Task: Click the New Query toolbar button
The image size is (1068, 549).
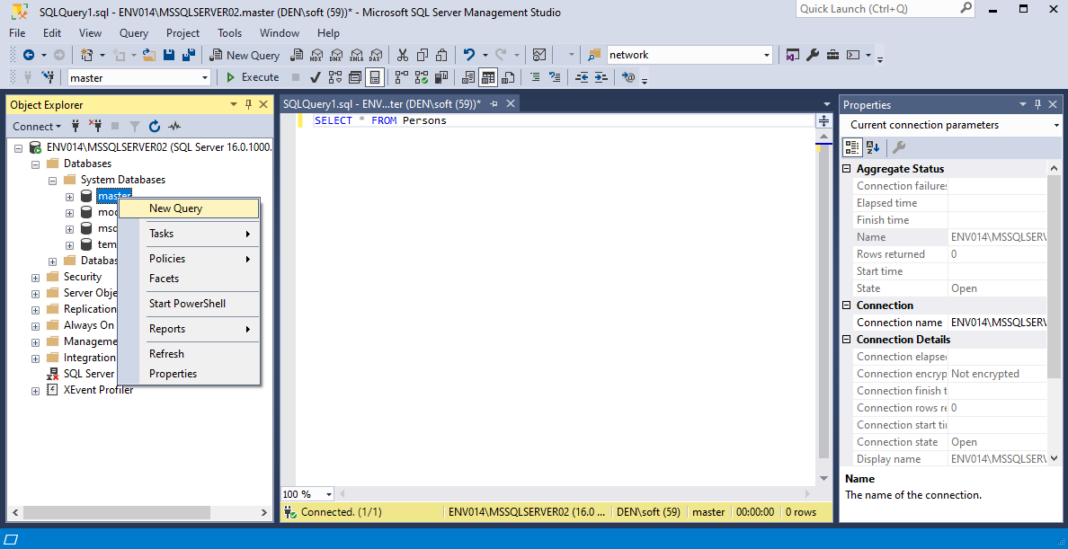Action: 245,55
